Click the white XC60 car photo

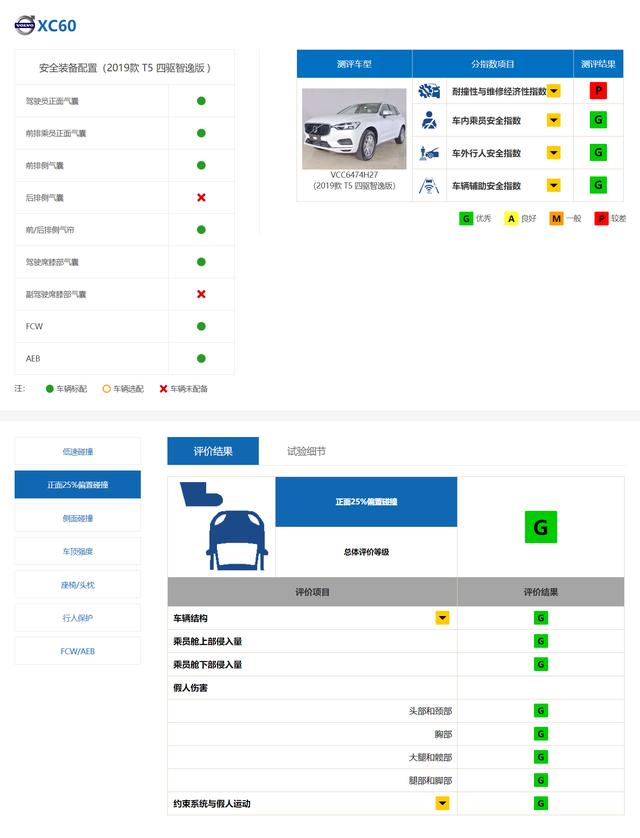pyautogui.click(x=354, y=128)
